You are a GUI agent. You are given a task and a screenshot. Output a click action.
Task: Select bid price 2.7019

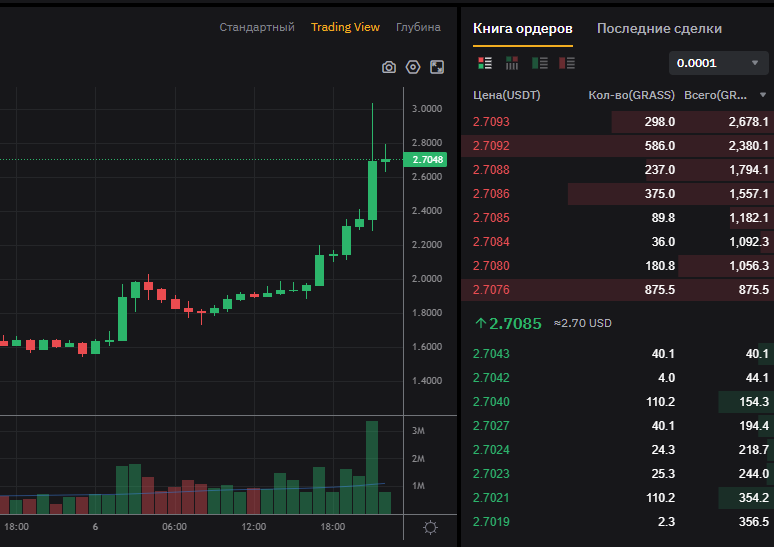(x=491, y=522)
